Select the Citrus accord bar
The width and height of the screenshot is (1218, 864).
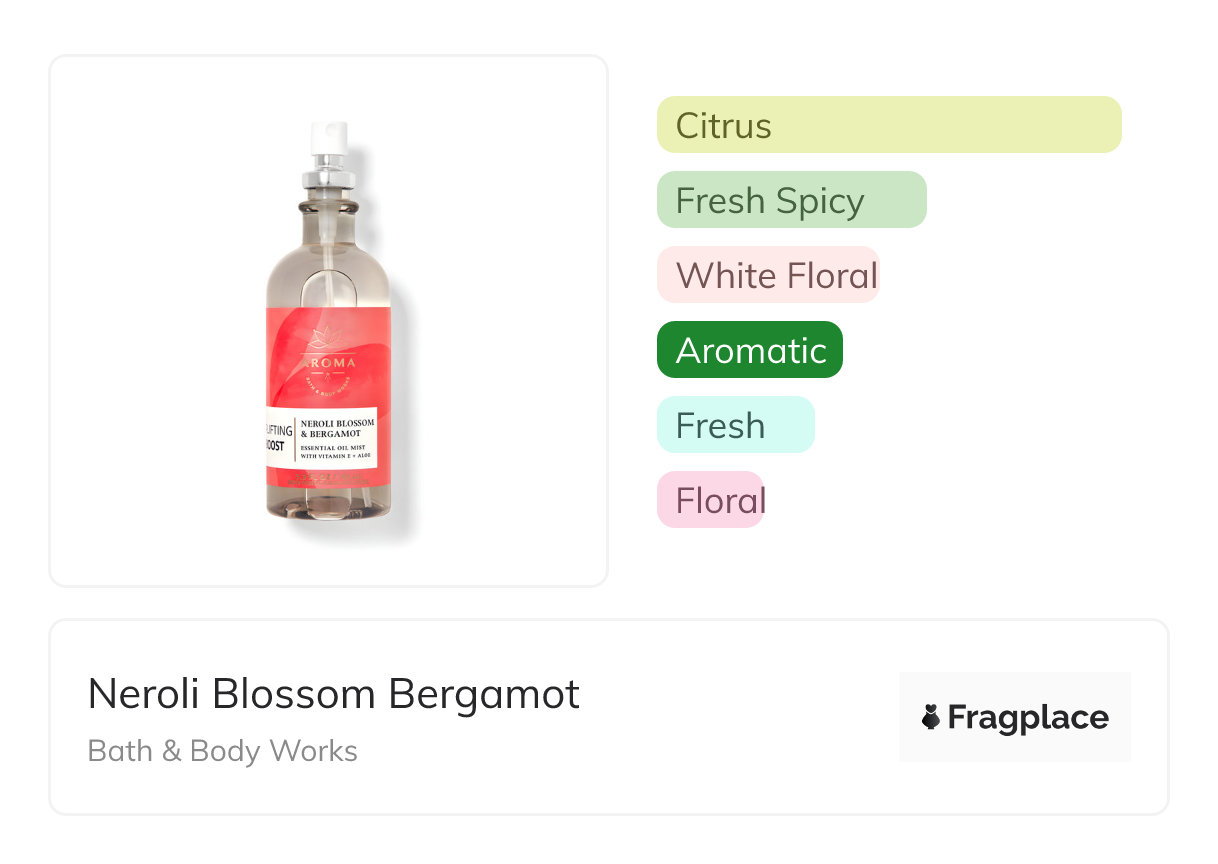888,125
